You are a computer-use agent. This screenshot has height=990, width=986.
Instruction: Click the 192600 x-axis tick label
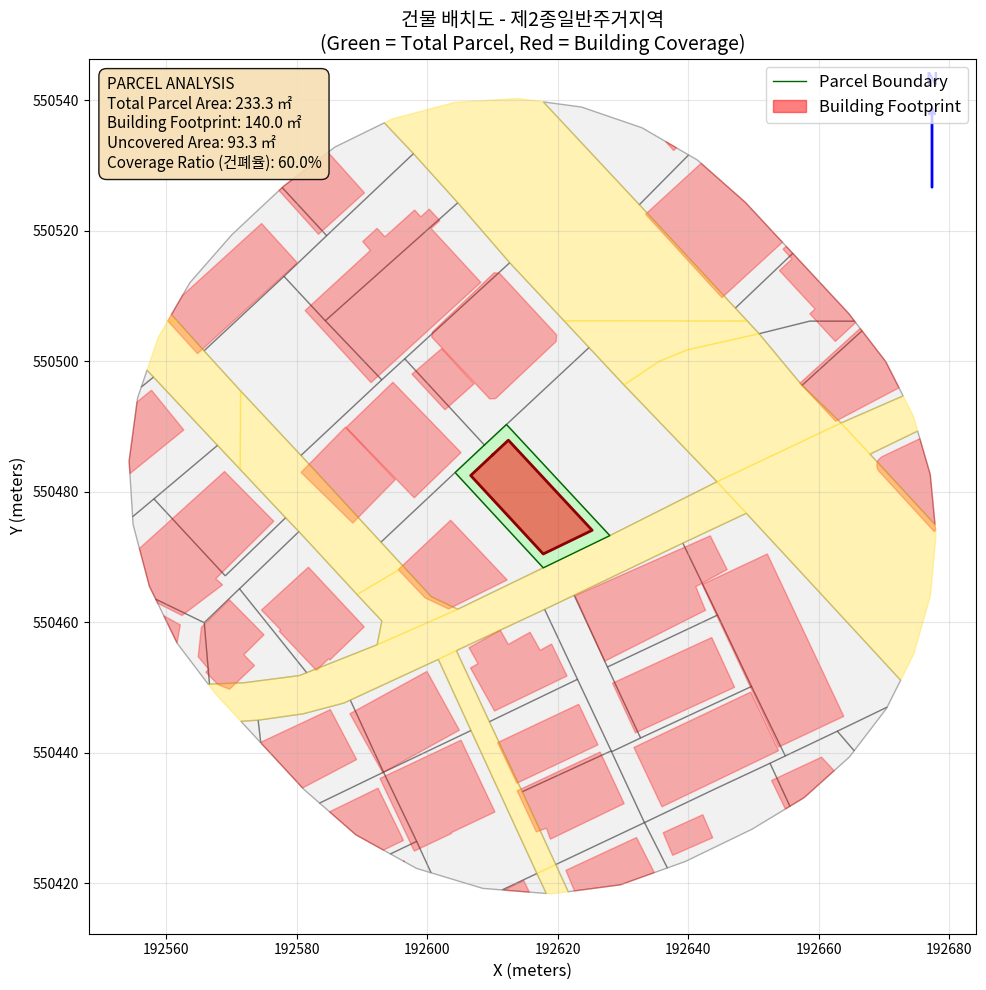(x=427, y=946)
